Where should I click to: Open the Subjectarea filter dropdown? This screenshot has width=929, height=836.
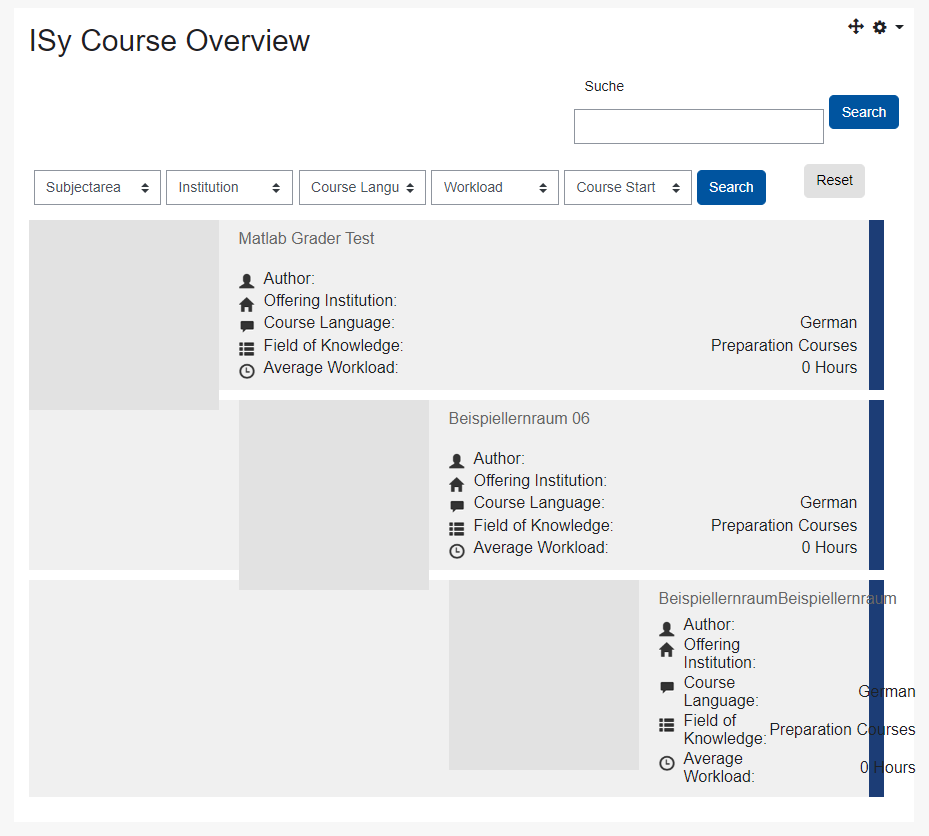(x=97, y=187)
